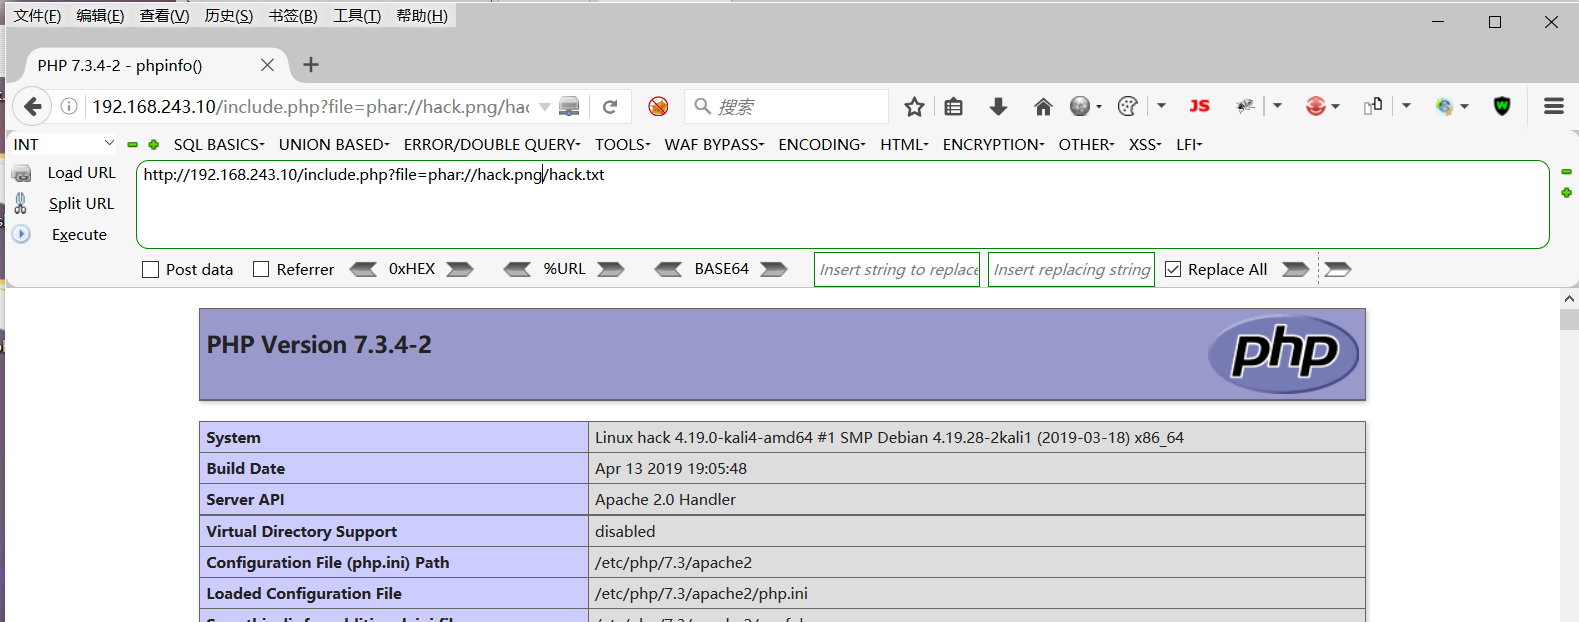
Task: Open the hamburger menu
Action: [x=1554, y=106]
